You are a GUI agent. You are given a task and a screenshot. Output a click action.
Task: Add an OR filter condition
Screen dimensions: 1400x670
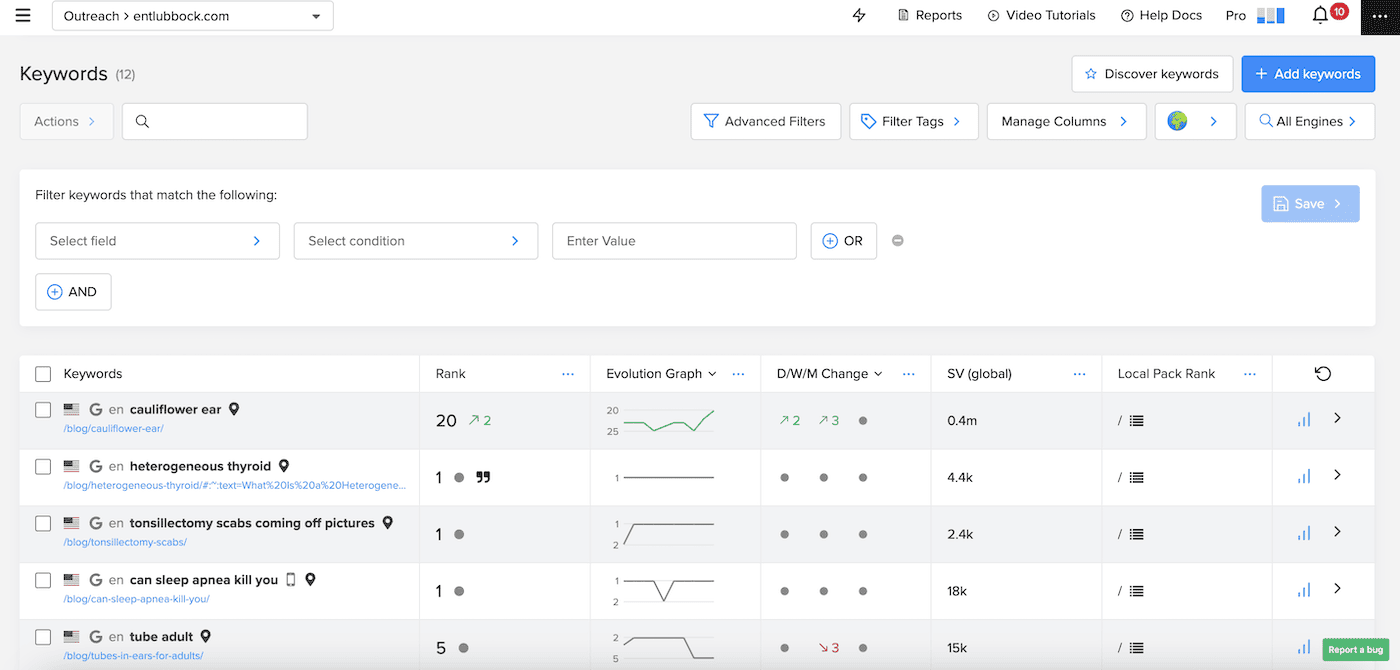[843, 241]
